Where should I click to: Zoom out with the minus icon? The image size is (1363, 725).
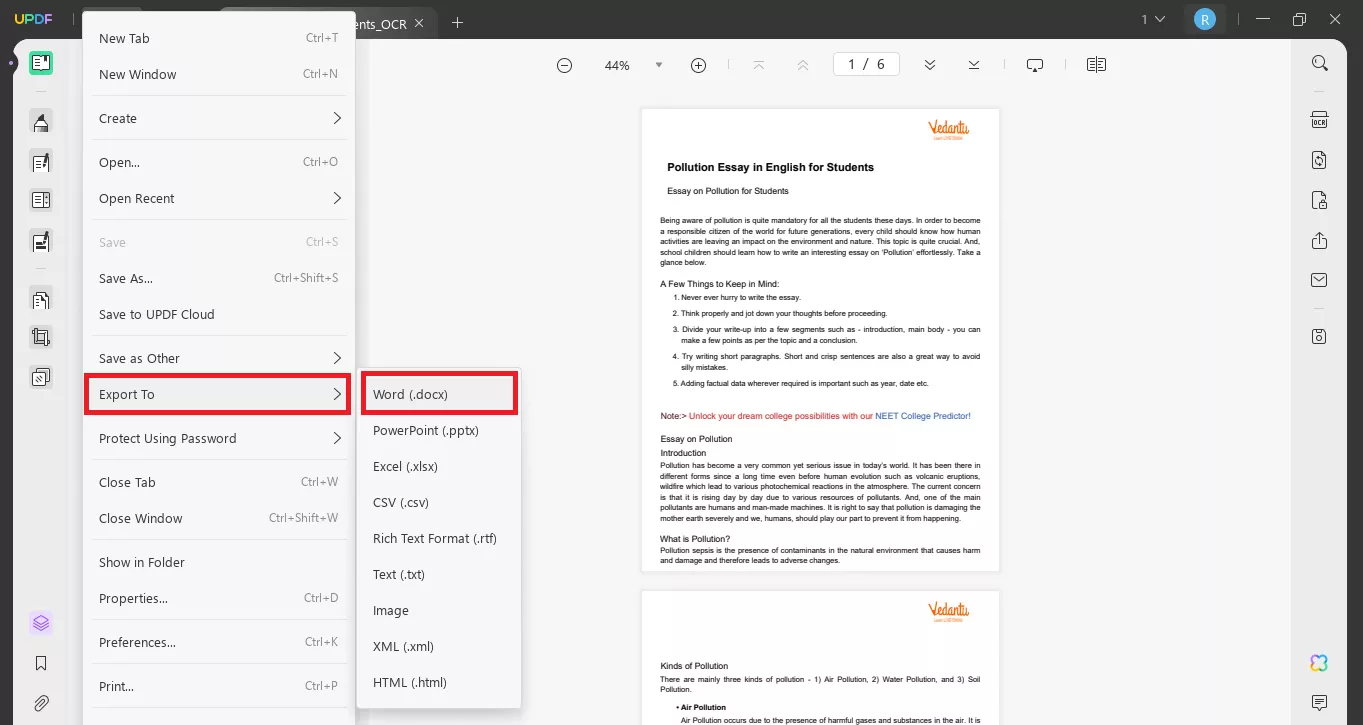click(x=564, y=65)
